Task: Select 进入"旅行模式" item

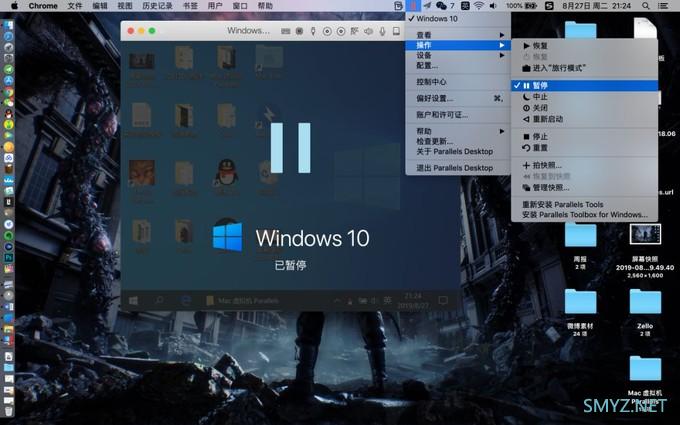Action: click(585, 68)
